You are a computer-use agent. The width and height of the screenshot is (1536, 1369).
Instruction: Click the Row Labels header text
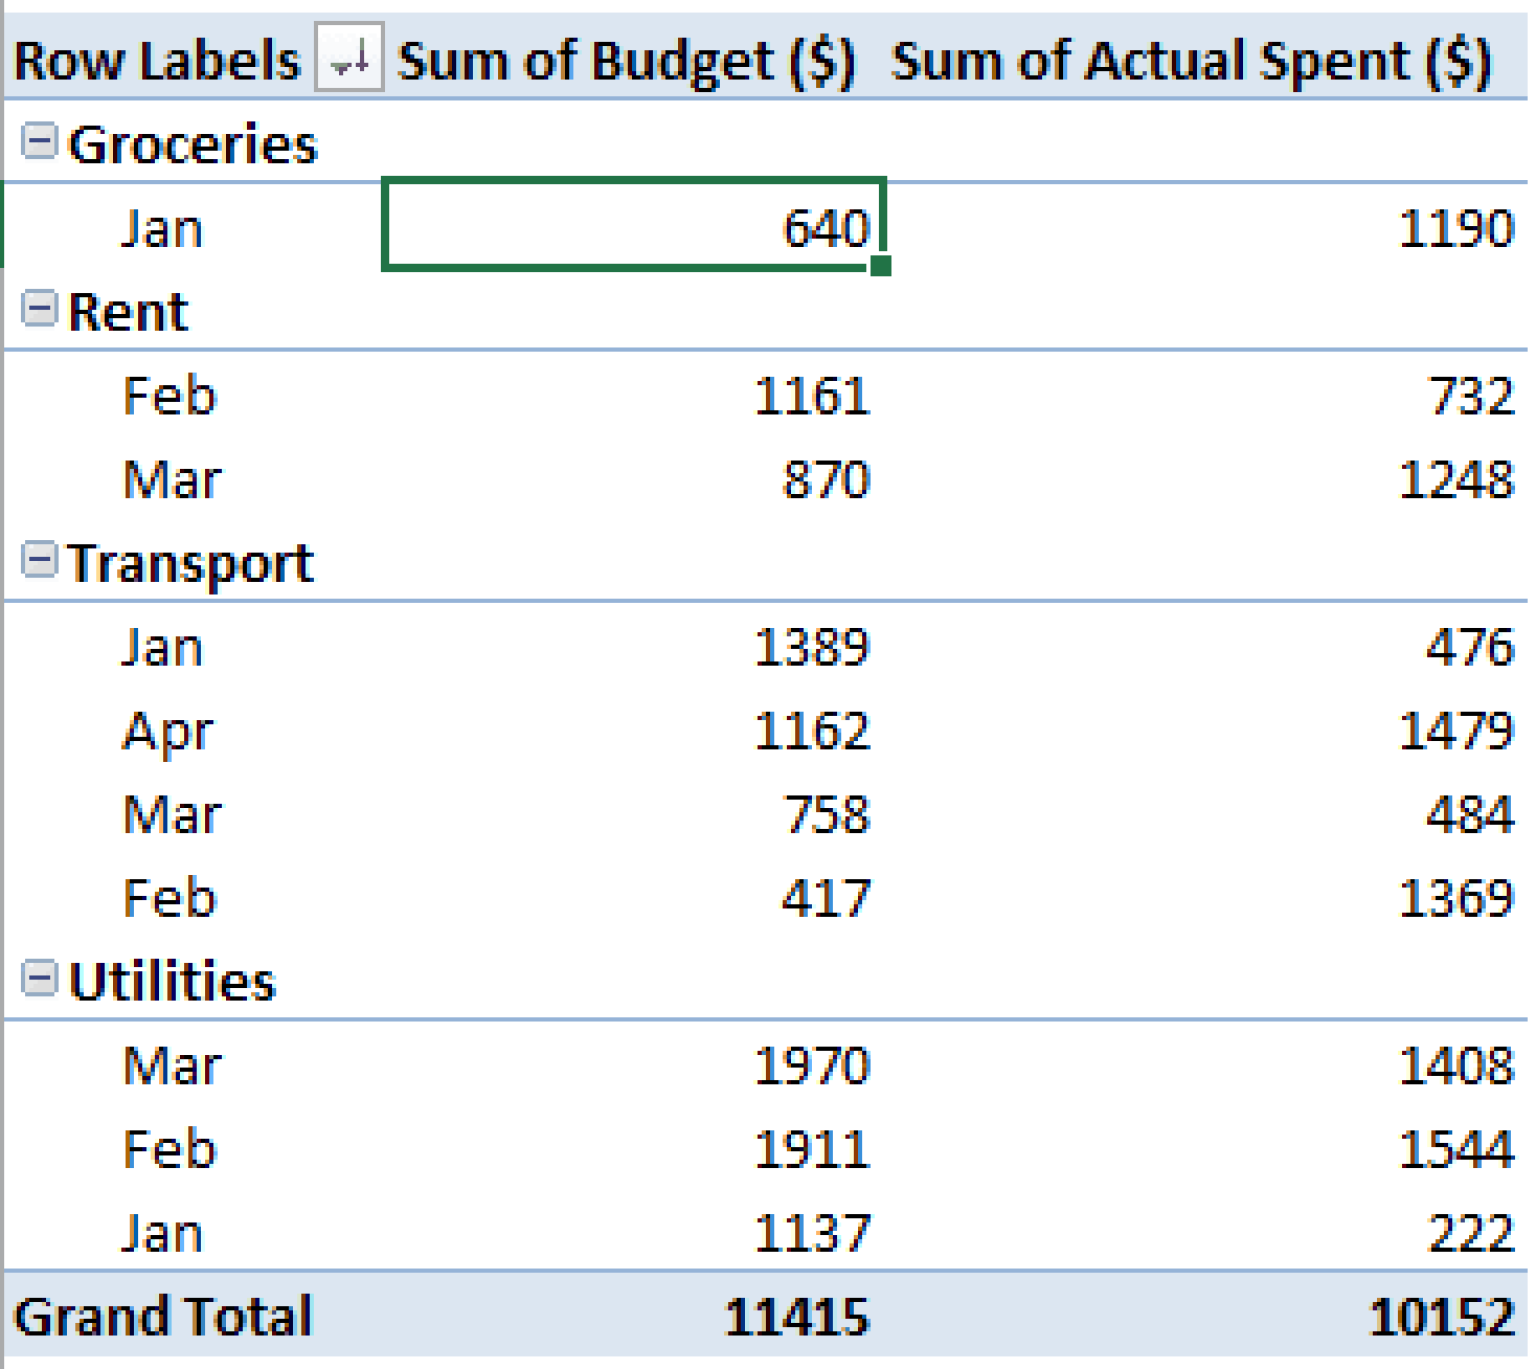(157, 60)
